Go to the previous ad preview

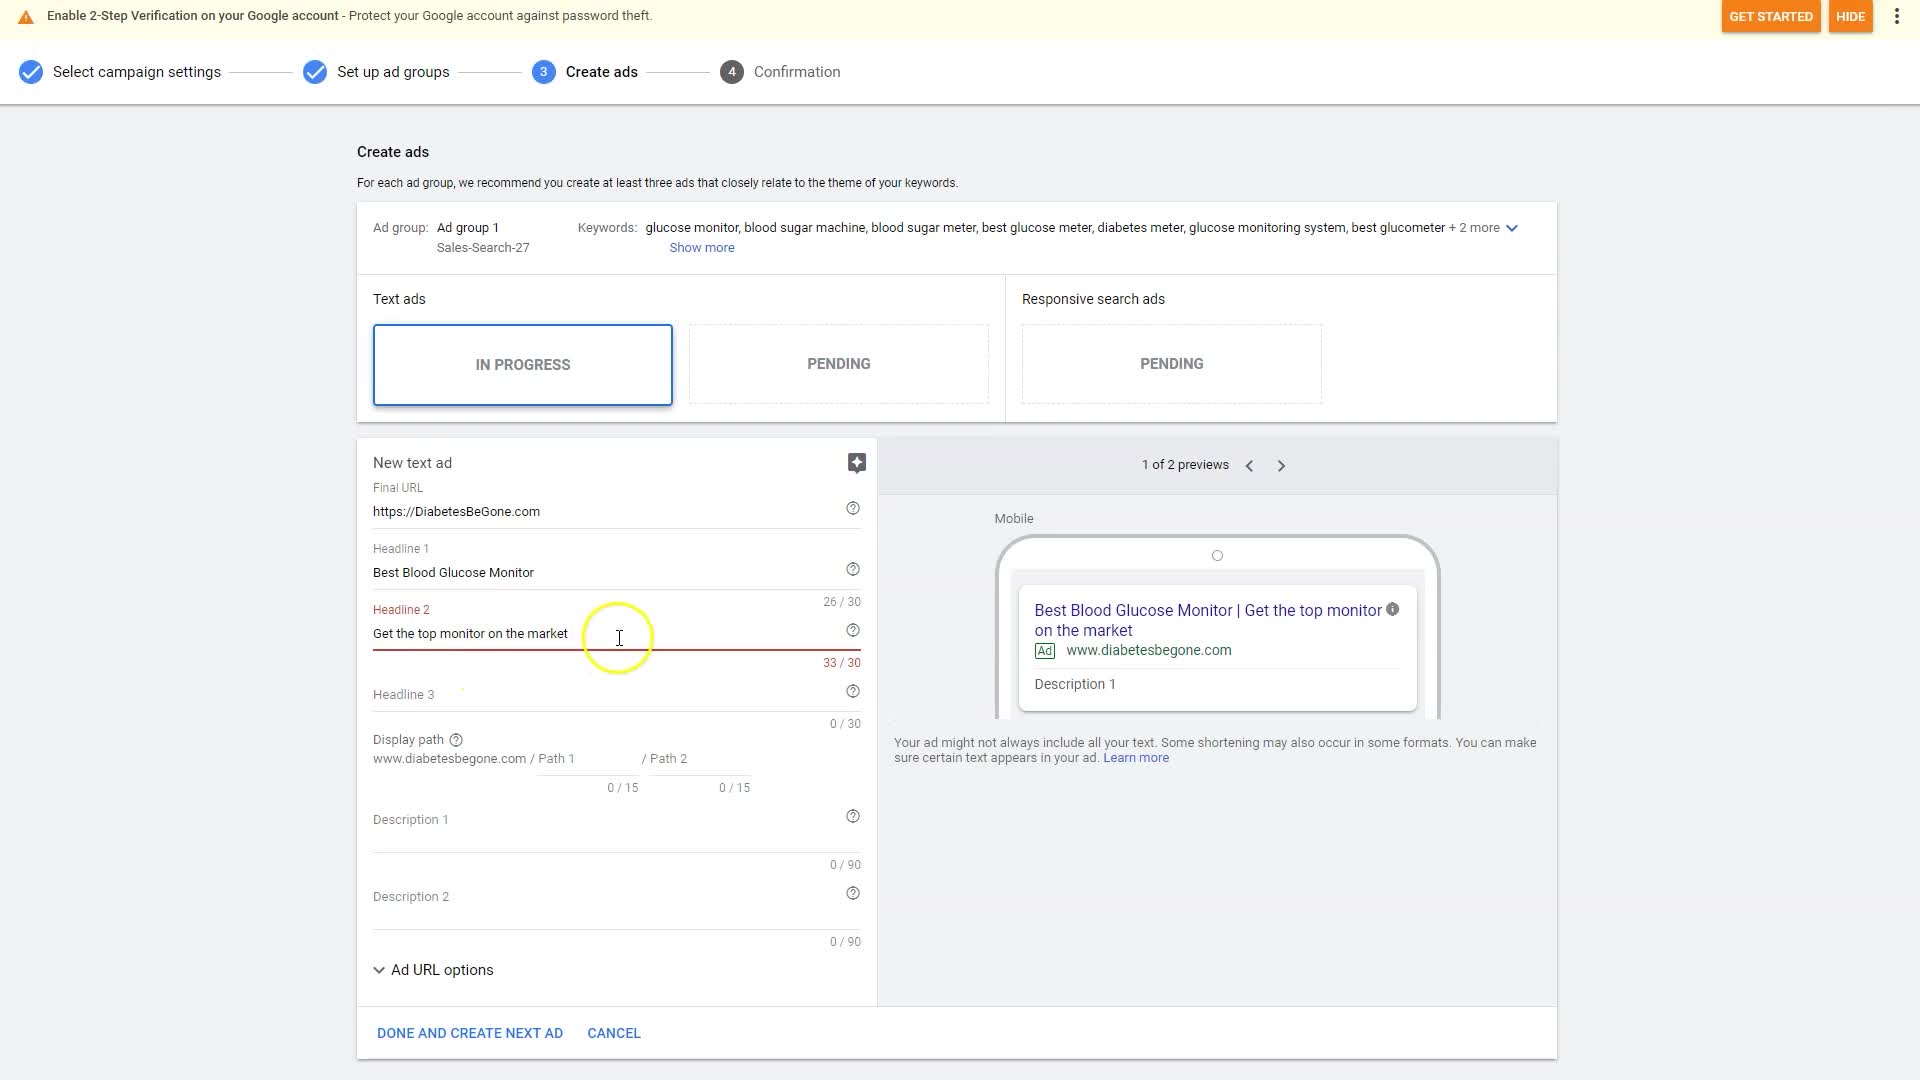(1249, 466)
